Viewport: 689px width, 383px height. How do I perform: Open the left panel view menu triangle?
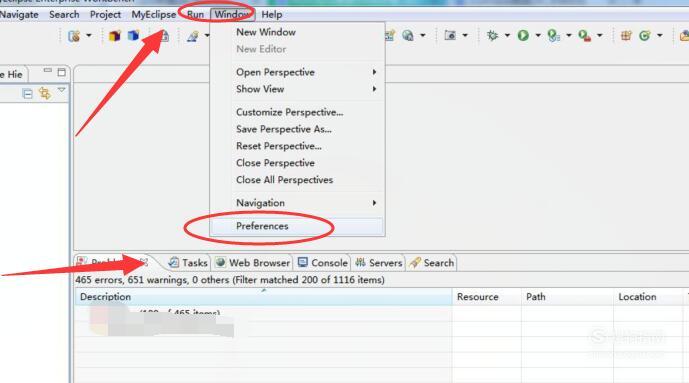pos(62,90)
